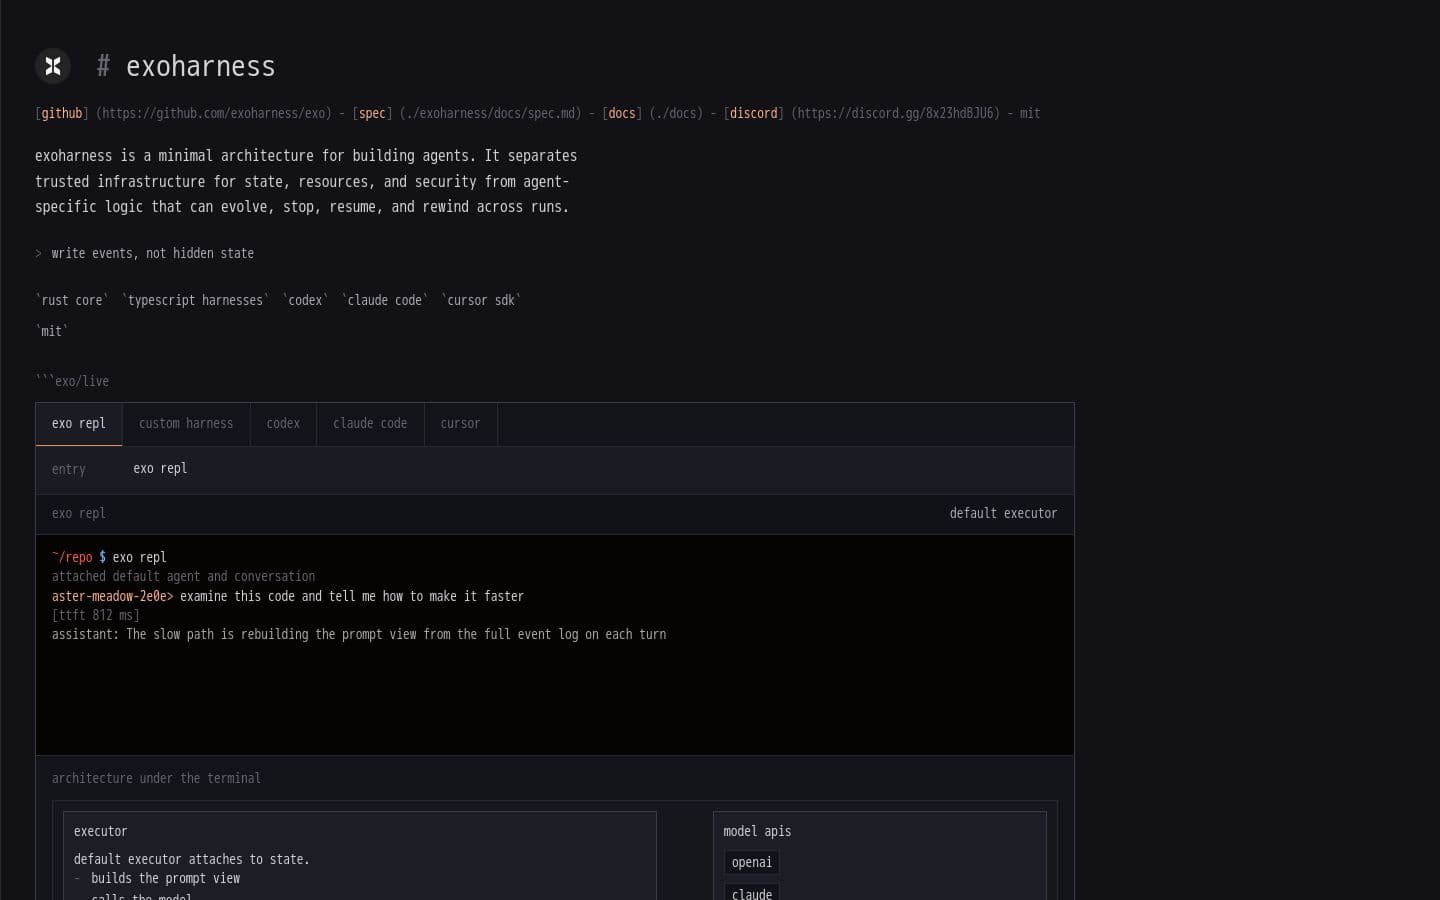Screen dimensions: 1440x900
Task: Click the 'rust core' tag
Action: click(x=72, y=300)
